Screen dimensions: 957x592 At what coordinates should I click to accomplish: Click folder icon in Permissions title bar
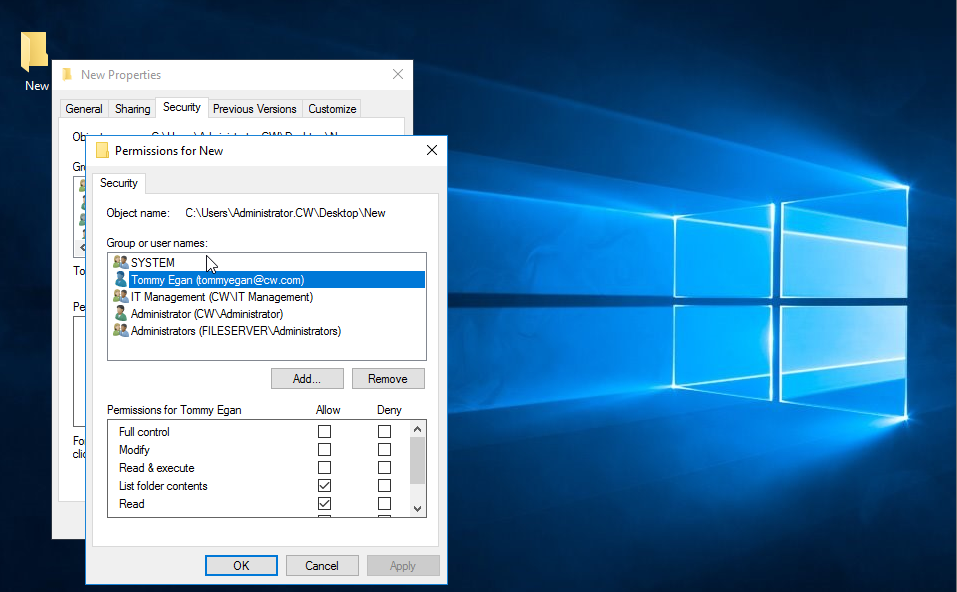102,151
